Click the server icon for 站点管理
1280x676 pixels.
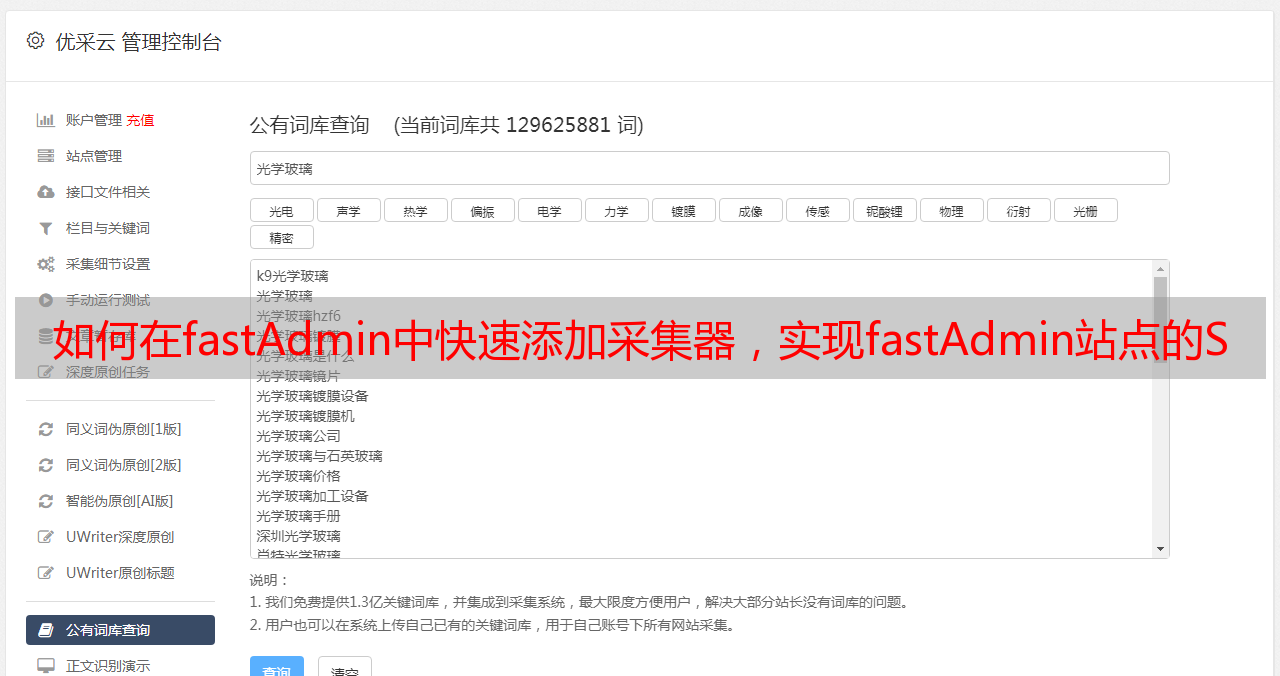(46, 156)
